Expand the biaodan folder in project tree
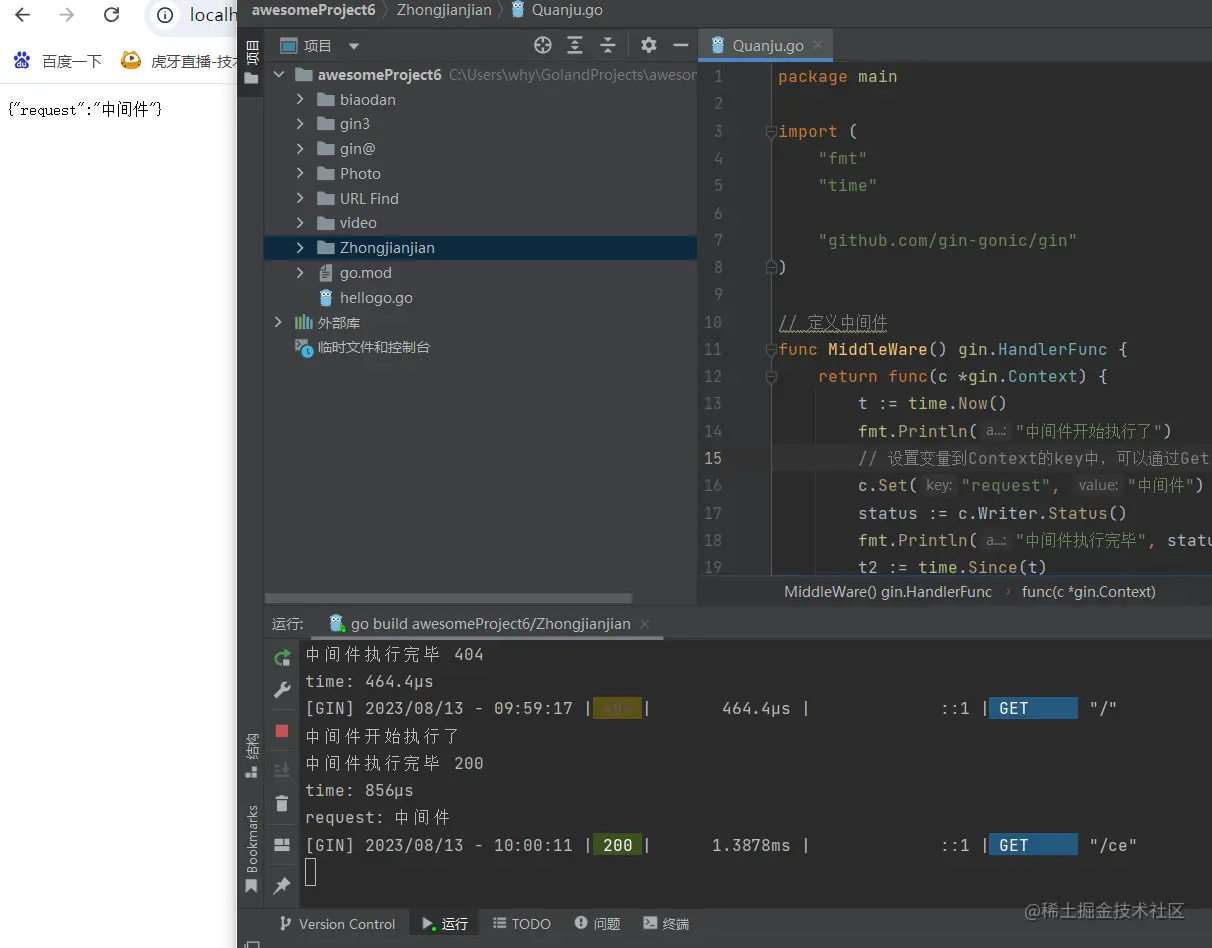The height and width of the screenshot is (948, 1212). 300,100
